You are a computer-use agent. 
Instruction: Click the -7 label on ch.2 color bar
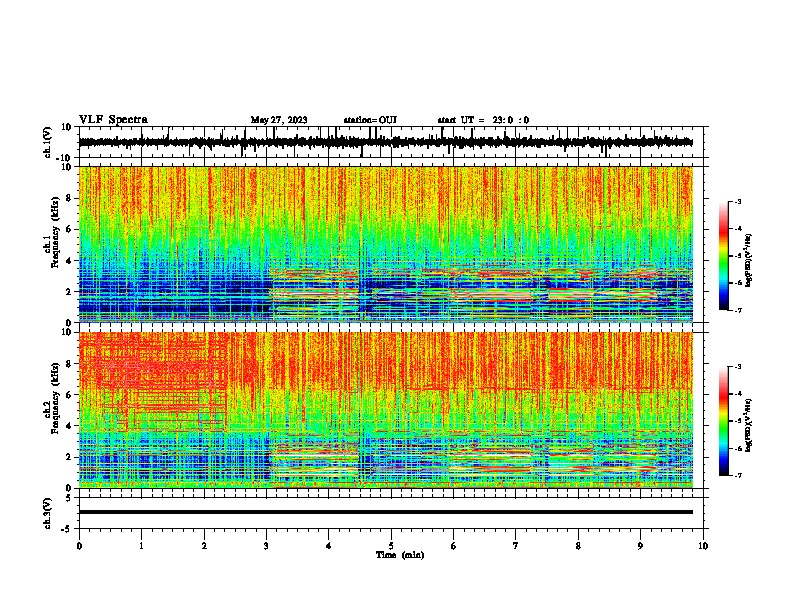click(x=738, y=475)
